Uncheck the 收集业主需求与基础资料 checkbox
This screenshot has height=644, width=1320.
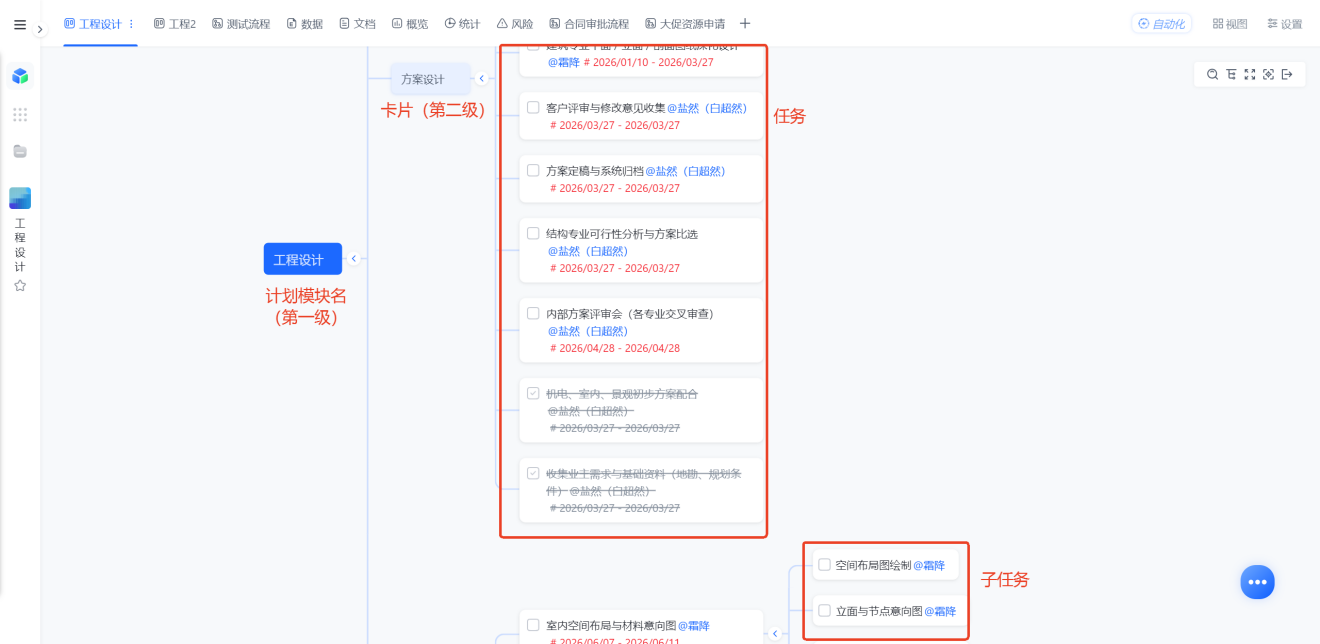(x=533, y=474)
